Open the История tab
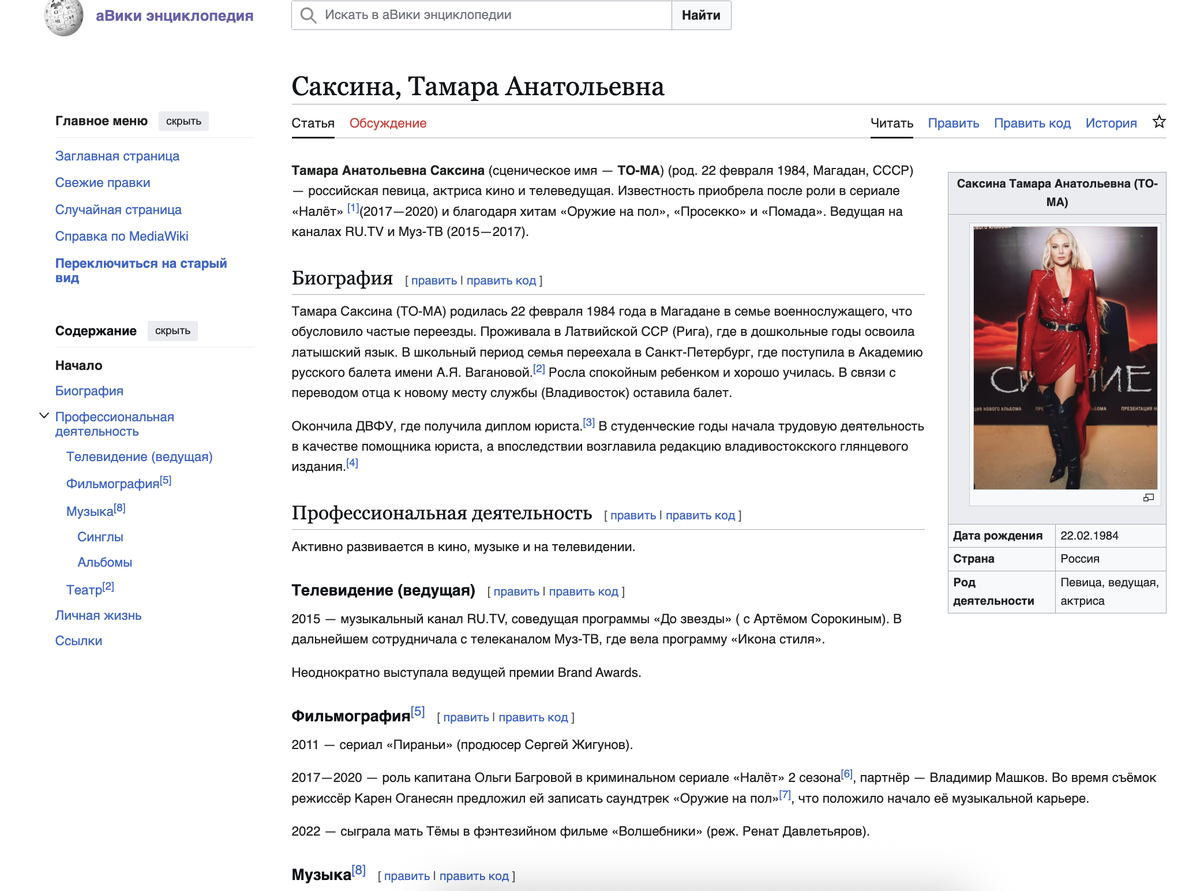 (1111, 122)
